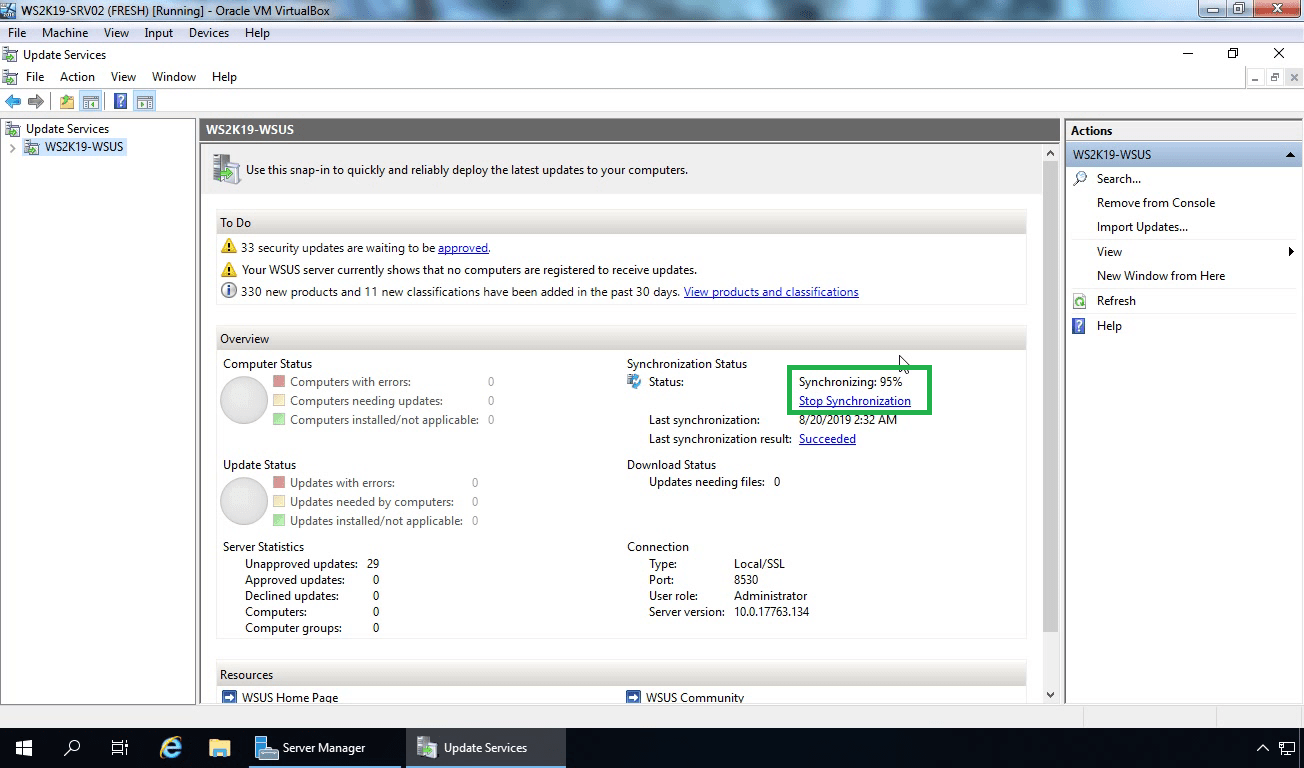Image resolution: width=1304 pixels, height=768 pixels.
Task: Open VirtualBox Machine menu
Action: click(x=65, y=33)
